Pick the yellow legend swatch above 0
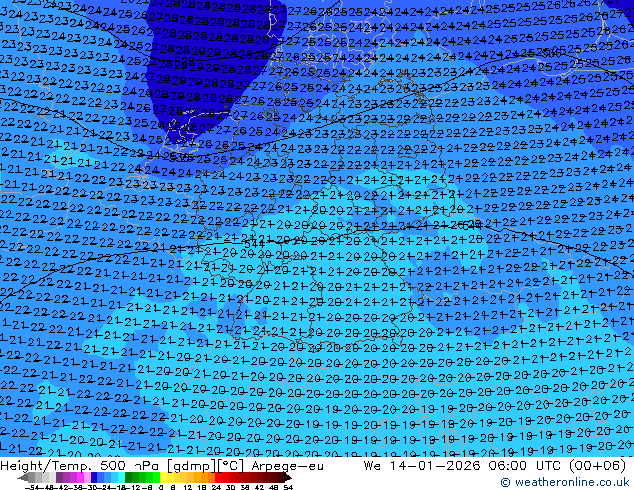634x490 pixels. pos(163,477)
